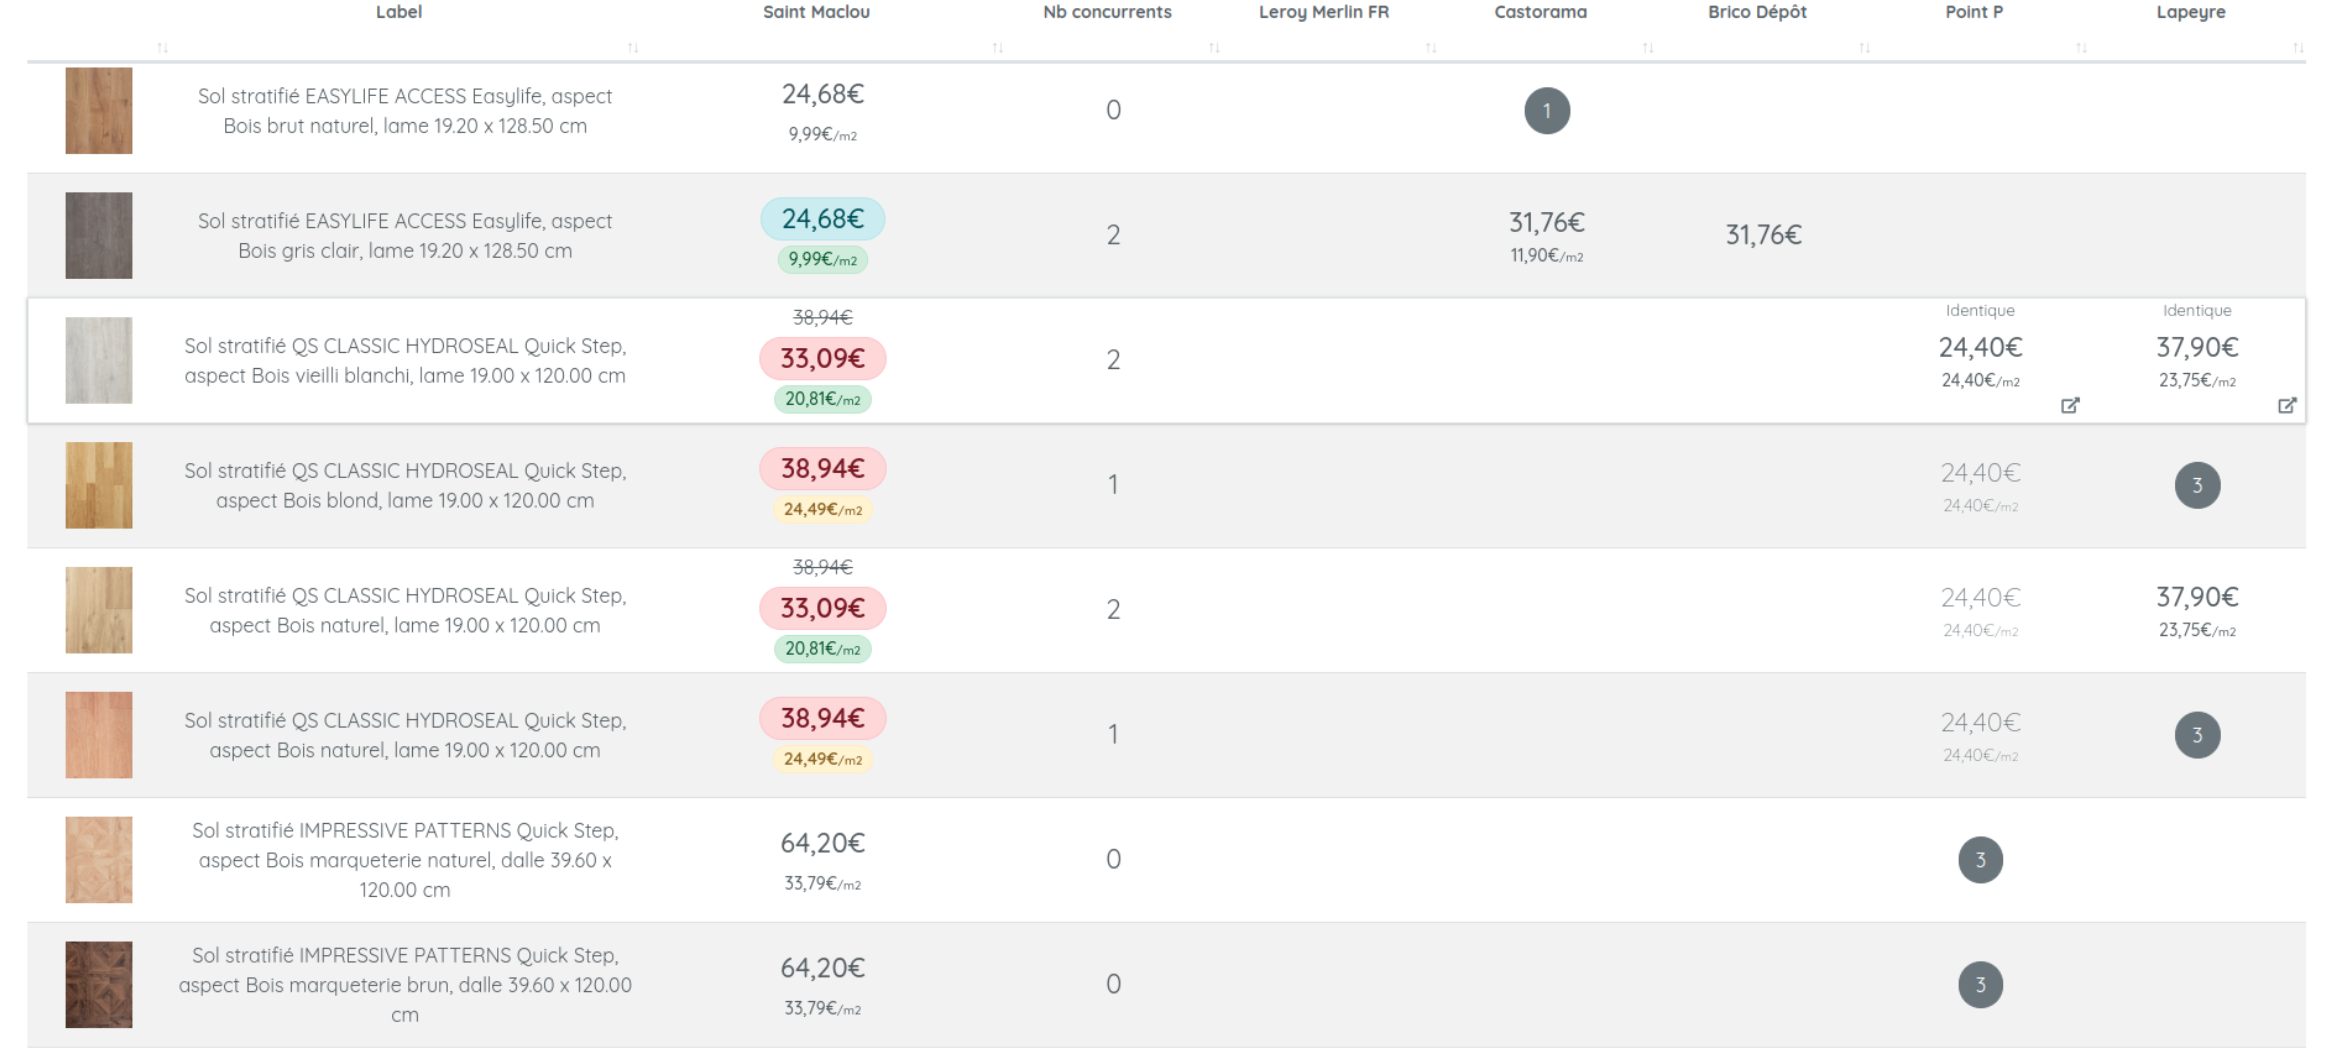Open the Bois blond product thumbnail
This screenshot has height=1058, width=2332.
(99, 485)
